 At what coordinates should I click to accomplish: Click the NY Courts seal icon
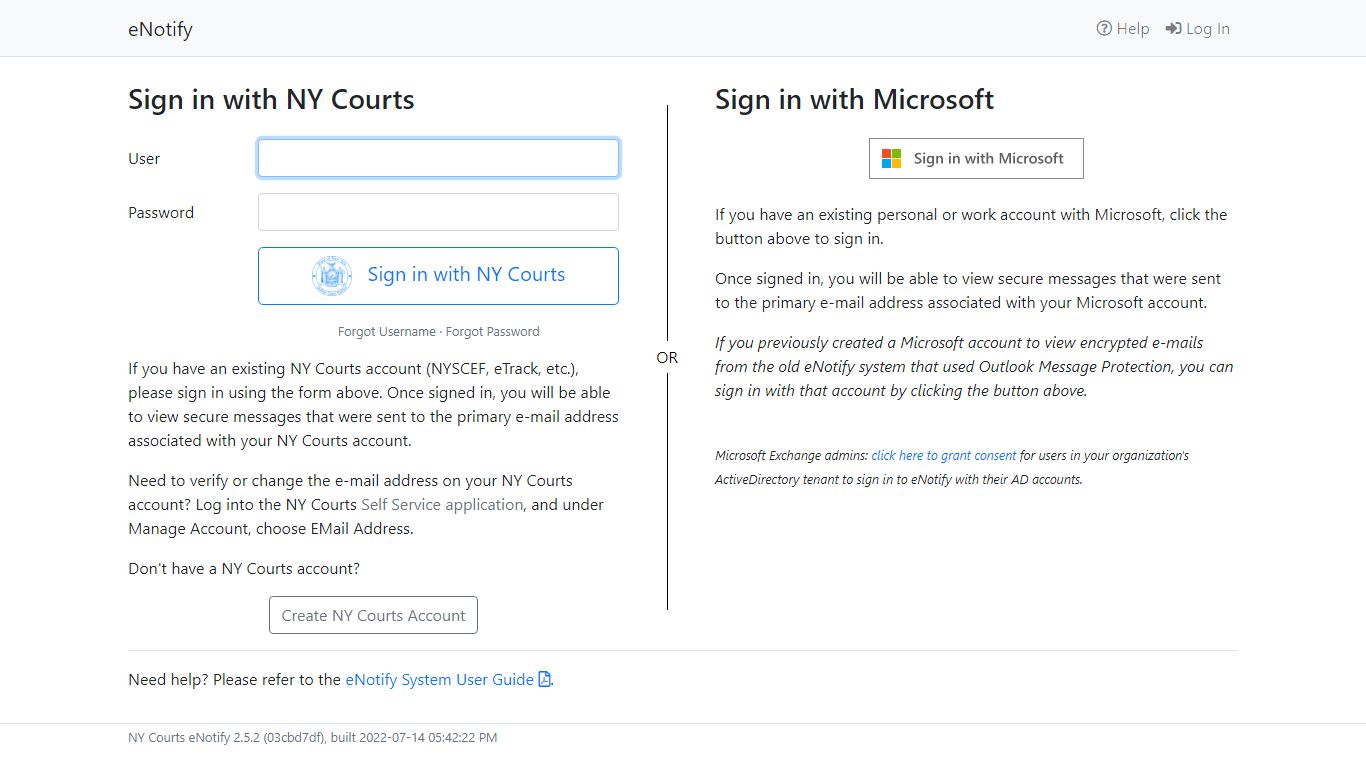pos(332,275)
